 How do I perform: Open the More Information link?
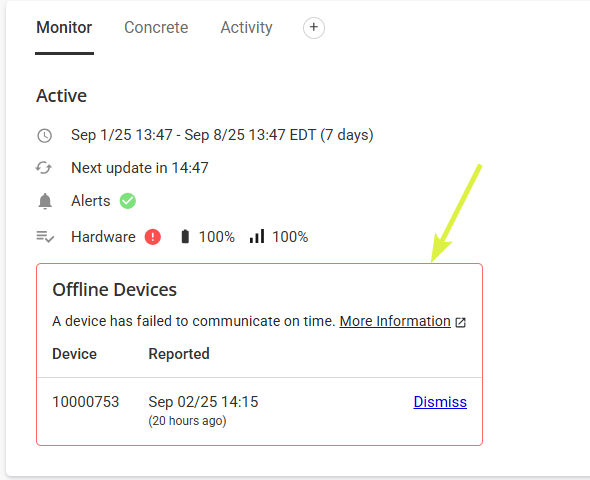[x=395, y=321]
